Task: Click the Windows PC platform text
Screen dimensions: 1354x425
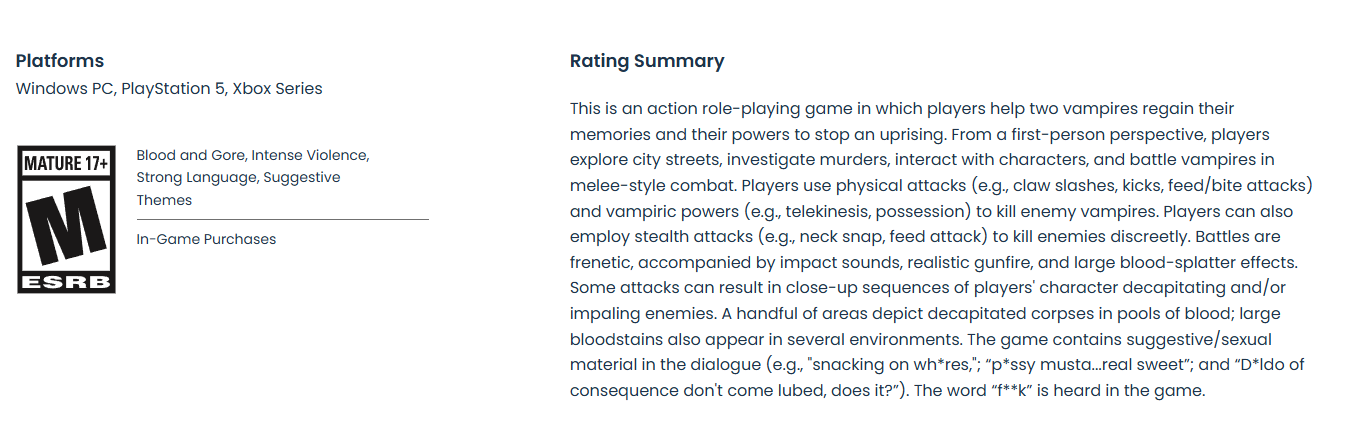Action: pyautogui.click(x=65, y=89)
